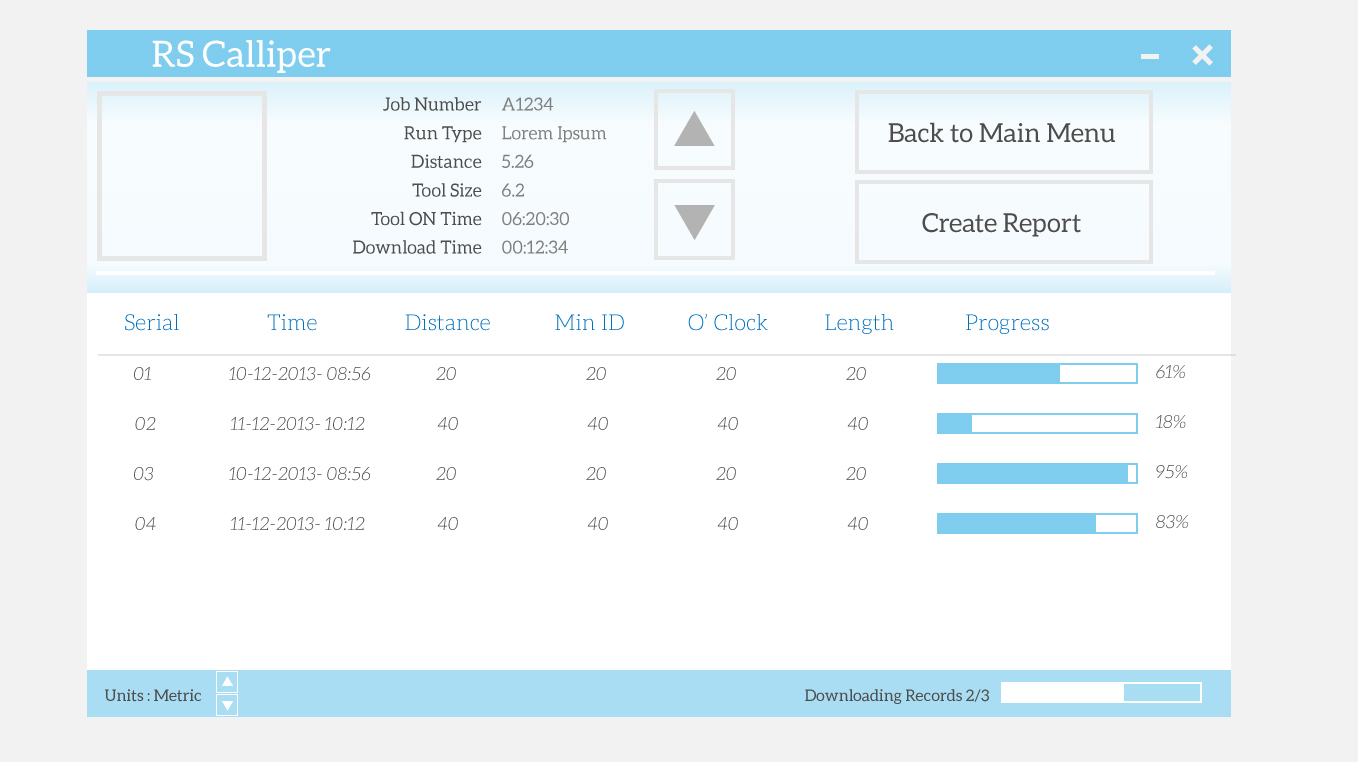Sort by Time column header
Viewport: 1358px width, 762px height.
(x=292, y=323)
